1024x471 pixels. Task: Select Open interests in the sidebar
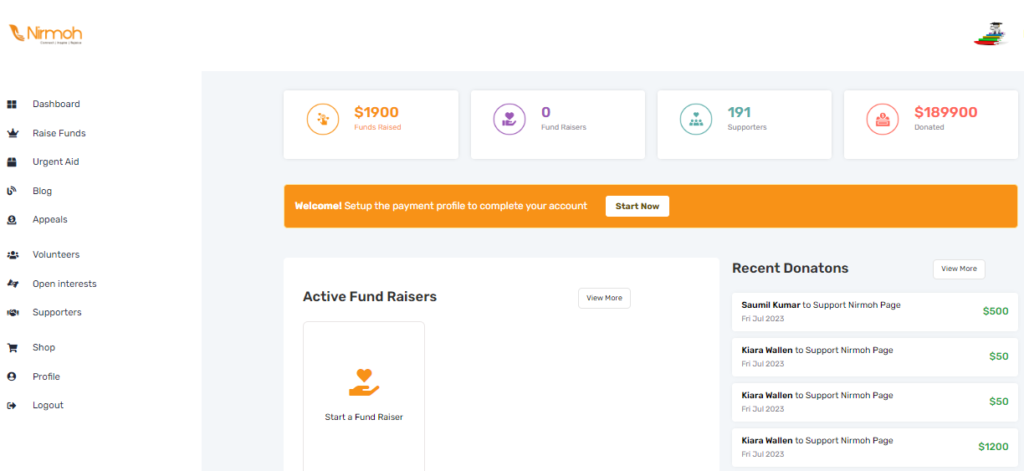64,284
